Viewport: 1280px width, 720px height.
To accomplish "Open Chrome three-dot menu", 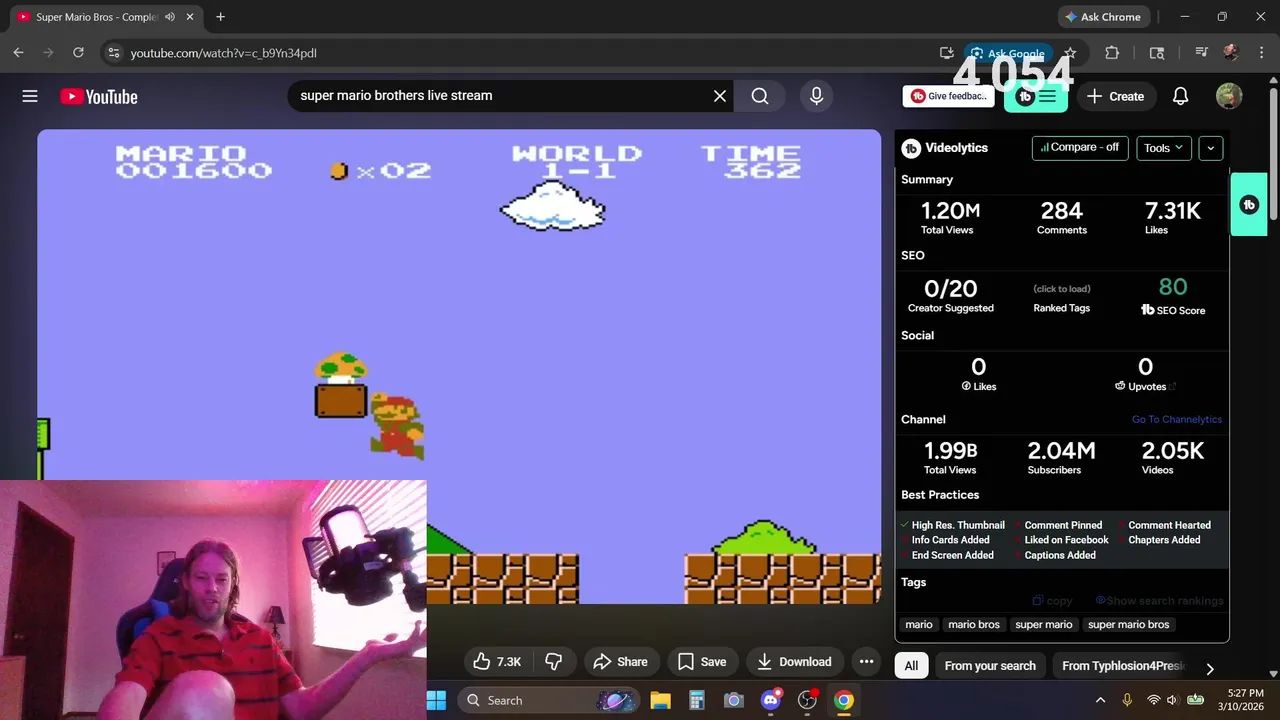I will [x=1260, y=53].
